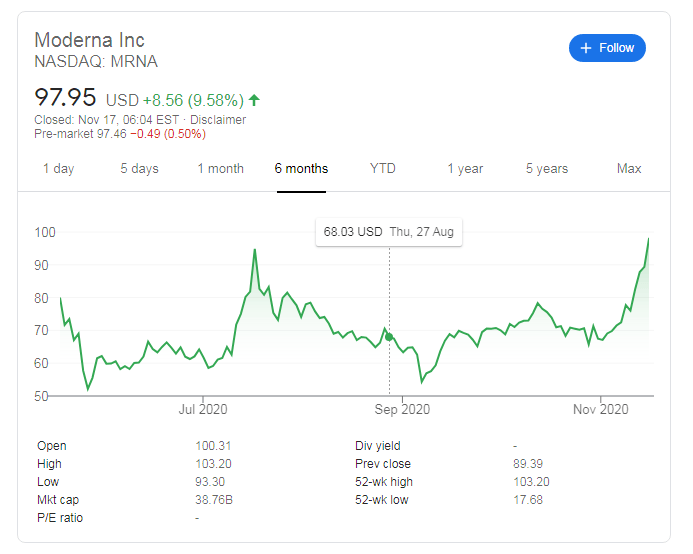Switch chart to Max range
The width and height of the screenshot is (693, 554).
click(629, 168)
